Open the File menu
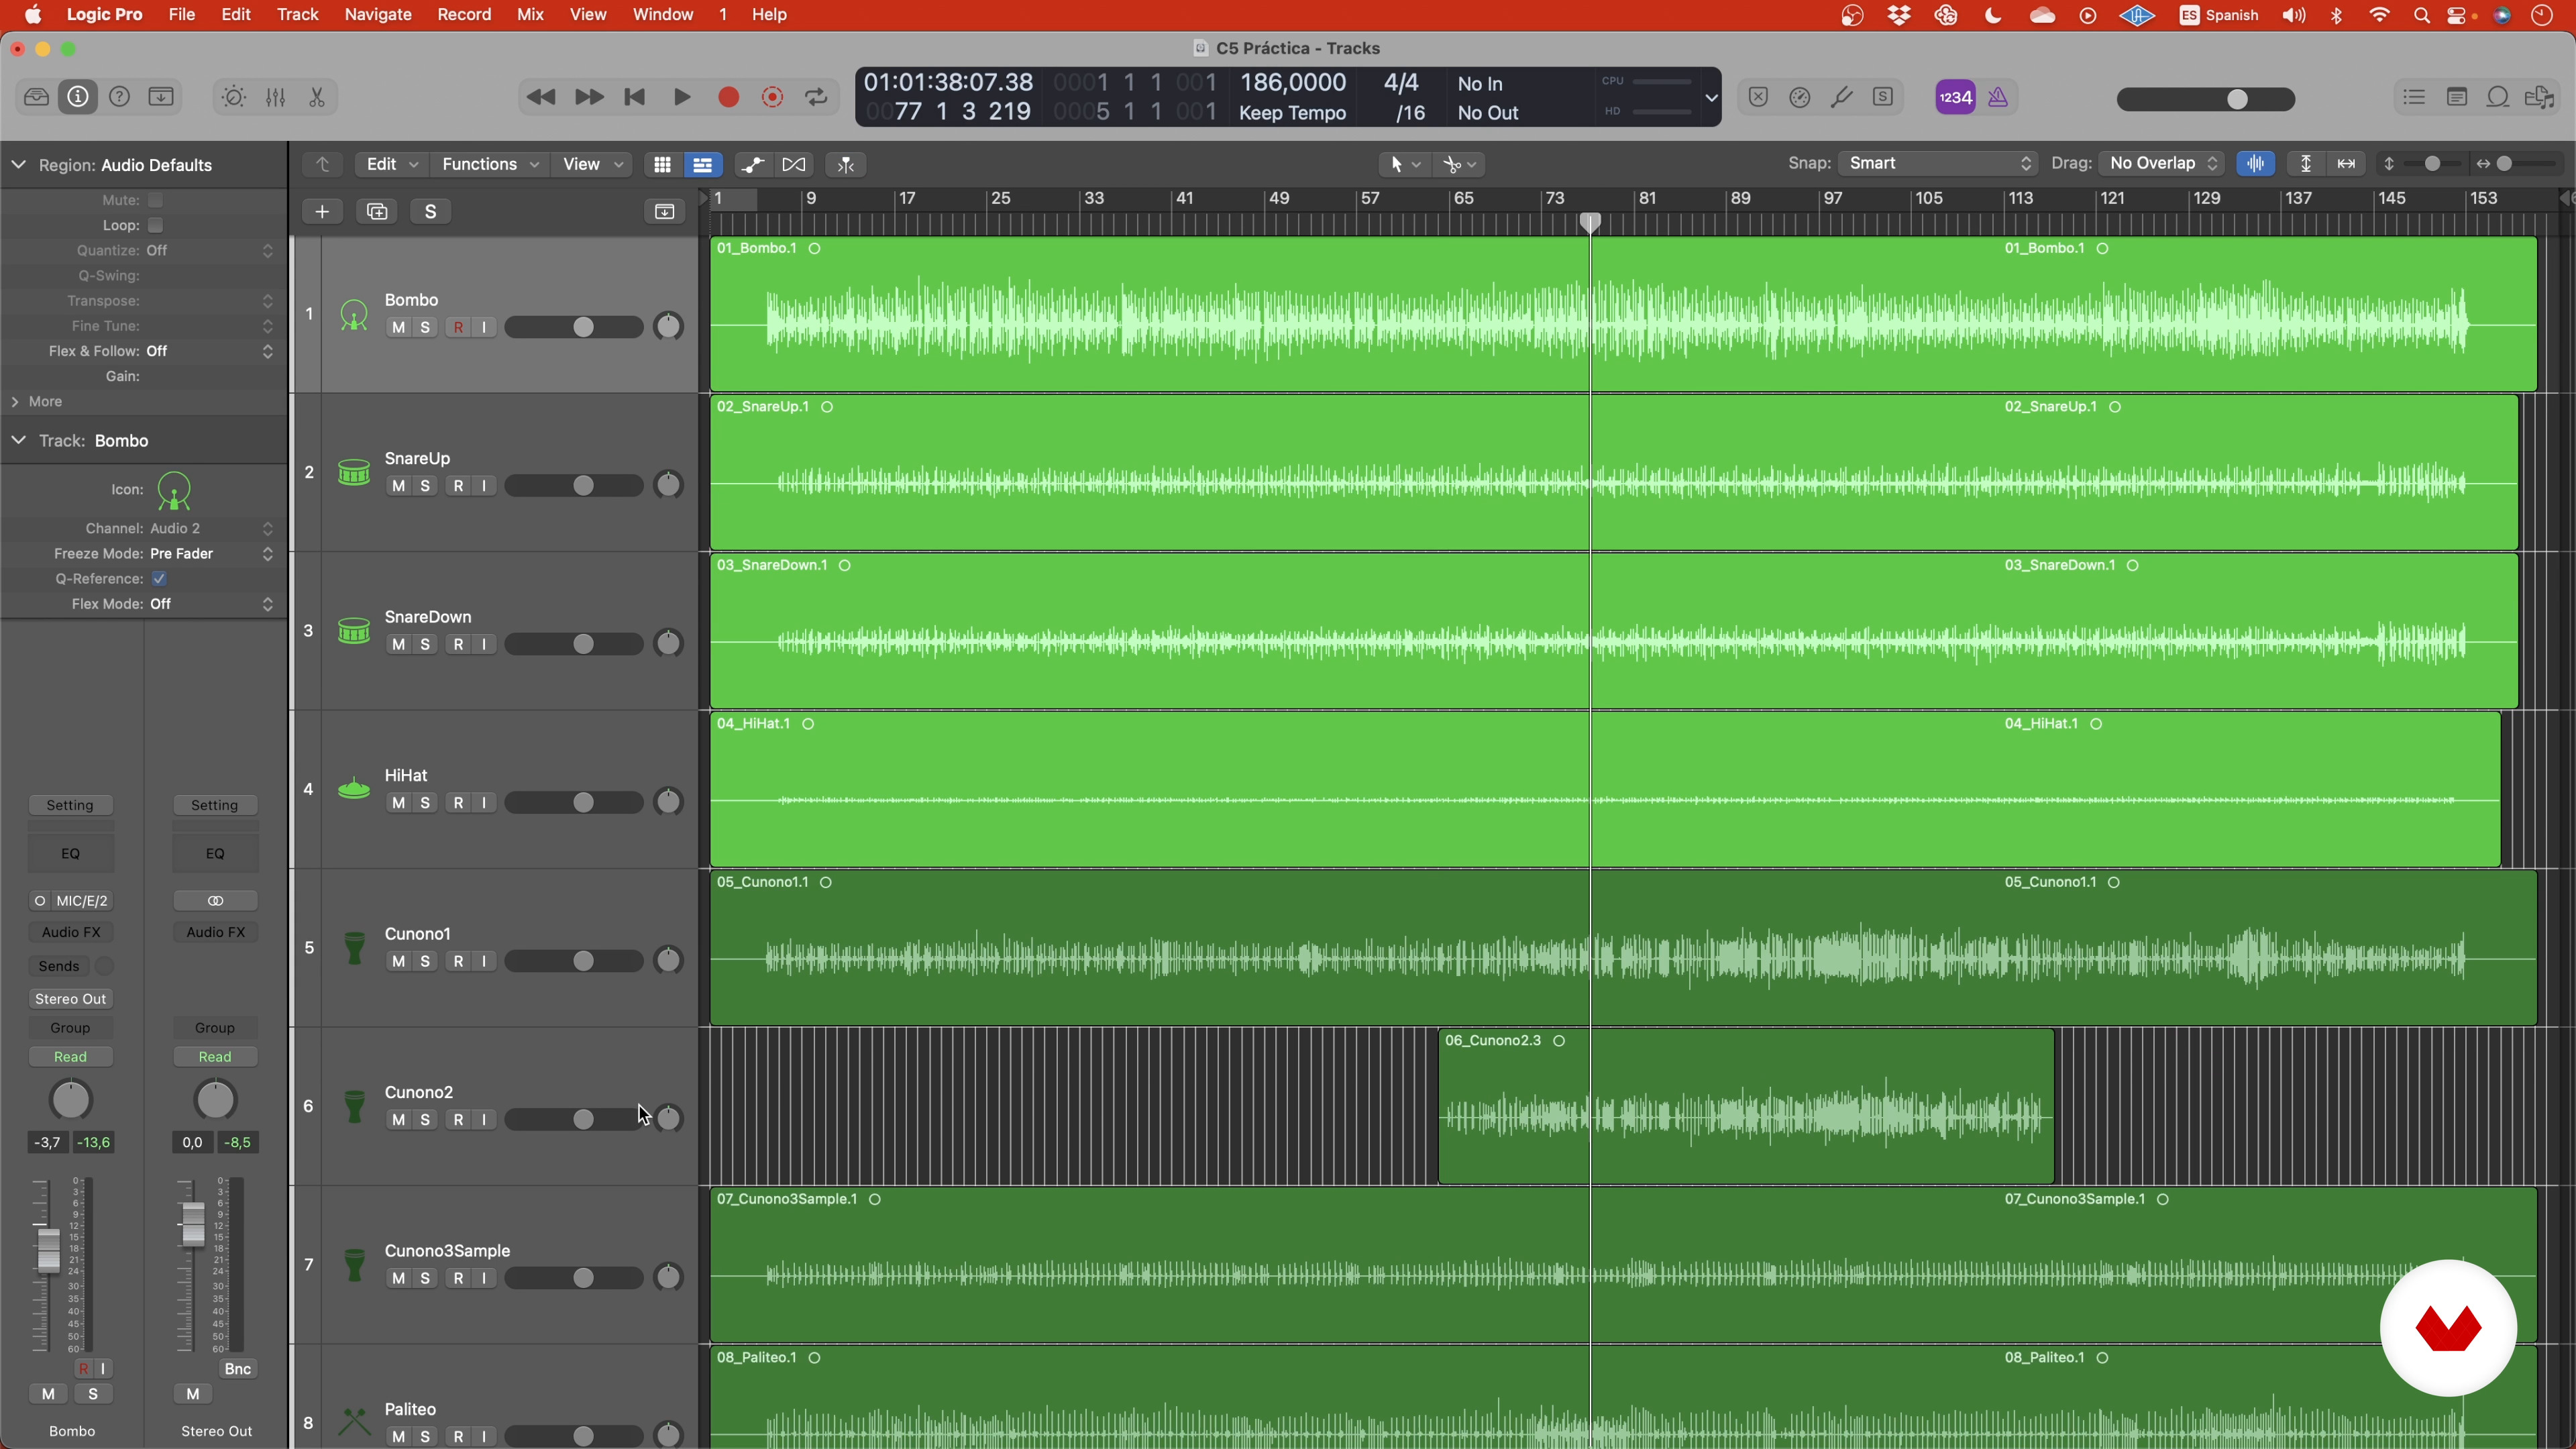The height and width of the screenshot is (1449, 2576). click(182, 15)
